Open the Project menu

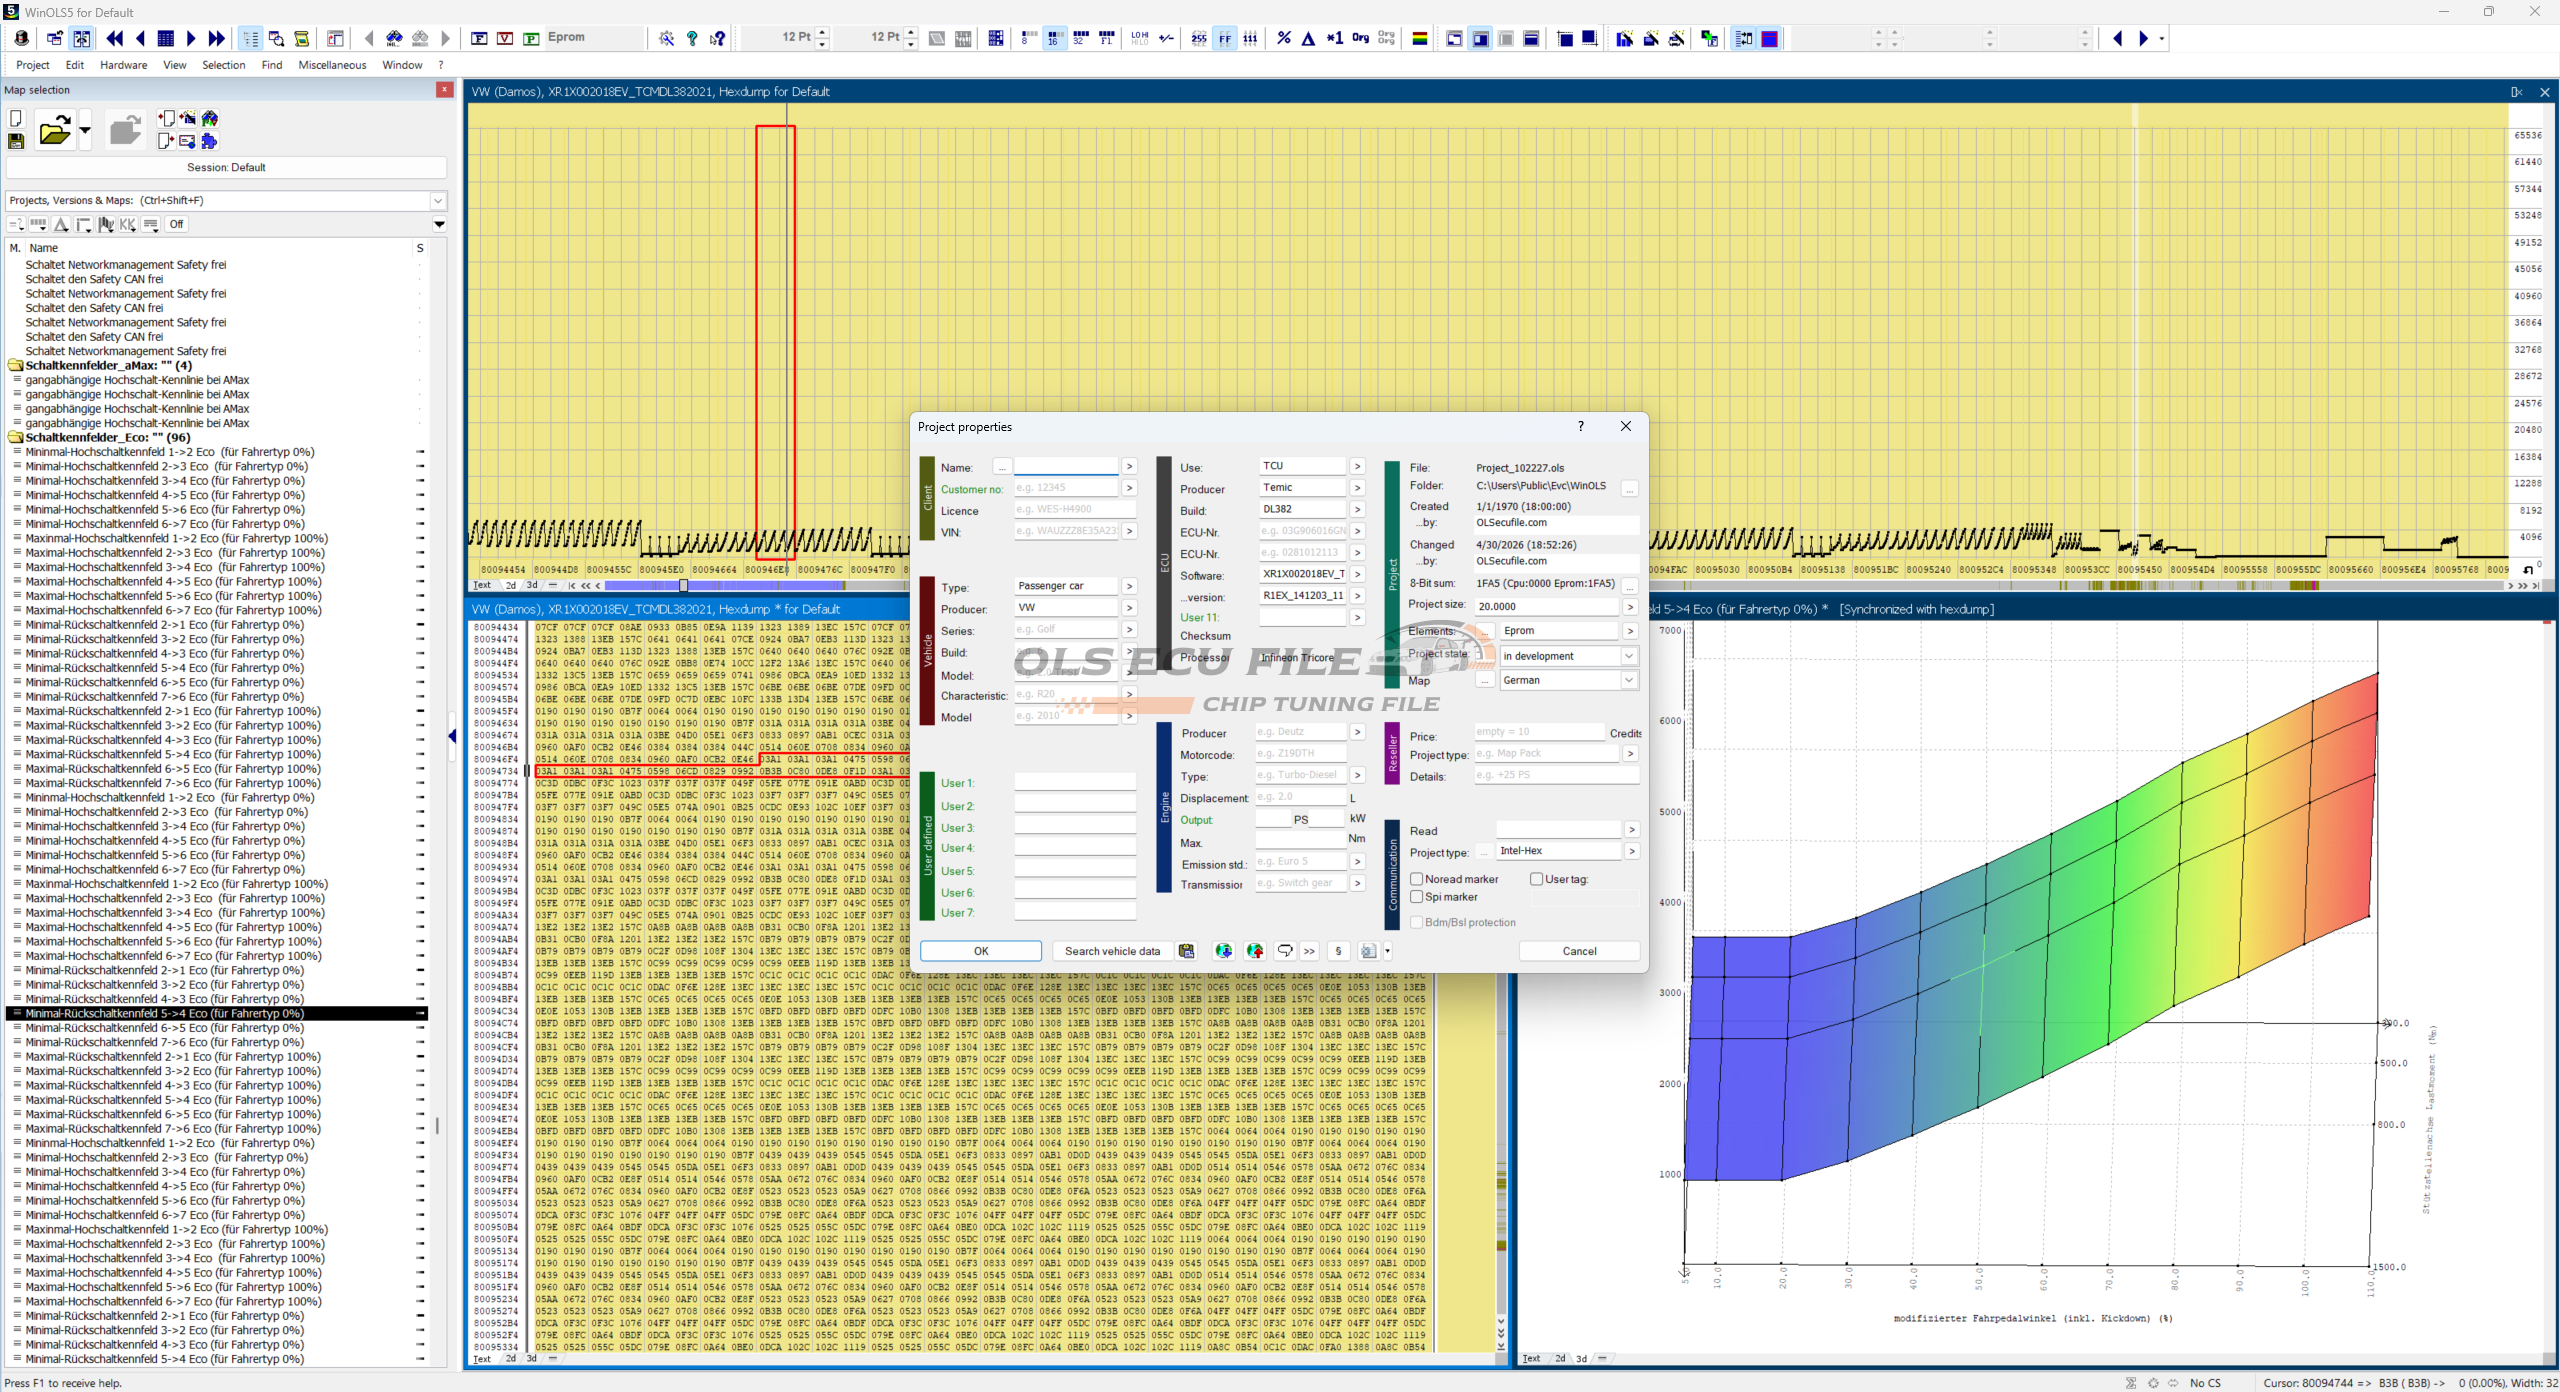tap(33, 65)
